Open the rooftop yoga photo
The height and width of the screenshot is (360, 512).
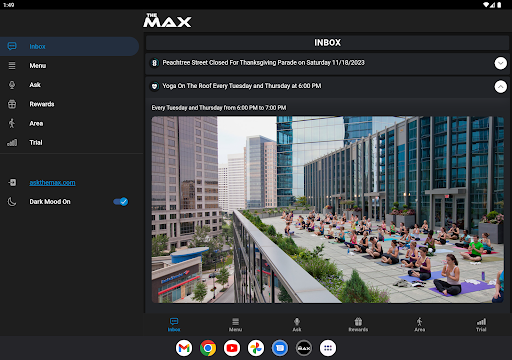click(x=328, y=209)
